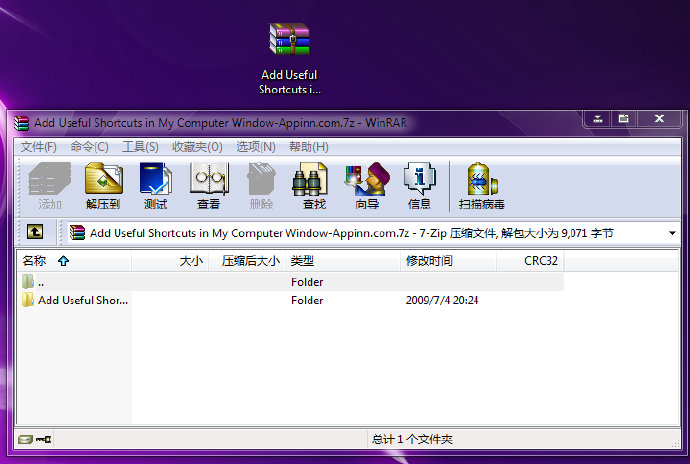Go up one folder level button
This screenshot has height=464, width=690.
35,232
